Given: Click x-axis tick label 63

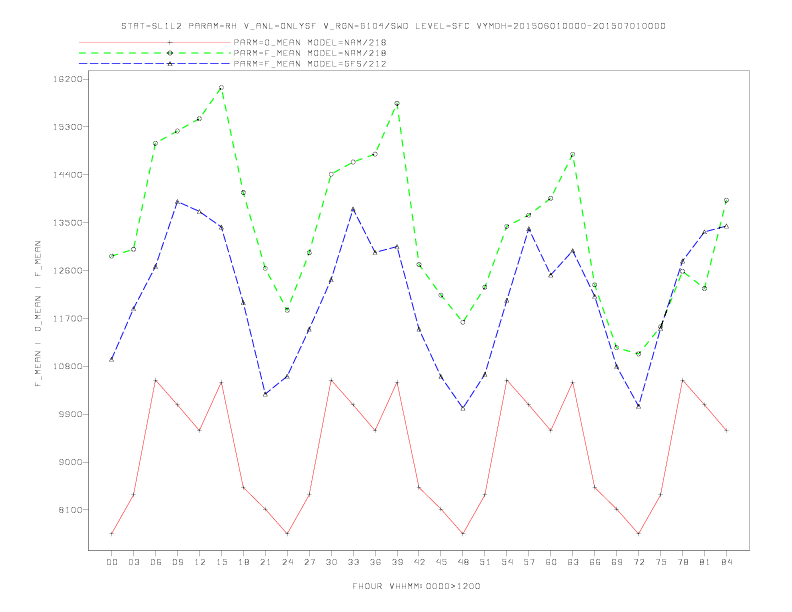Looking at the screenshot, I should tap(573, 562).
